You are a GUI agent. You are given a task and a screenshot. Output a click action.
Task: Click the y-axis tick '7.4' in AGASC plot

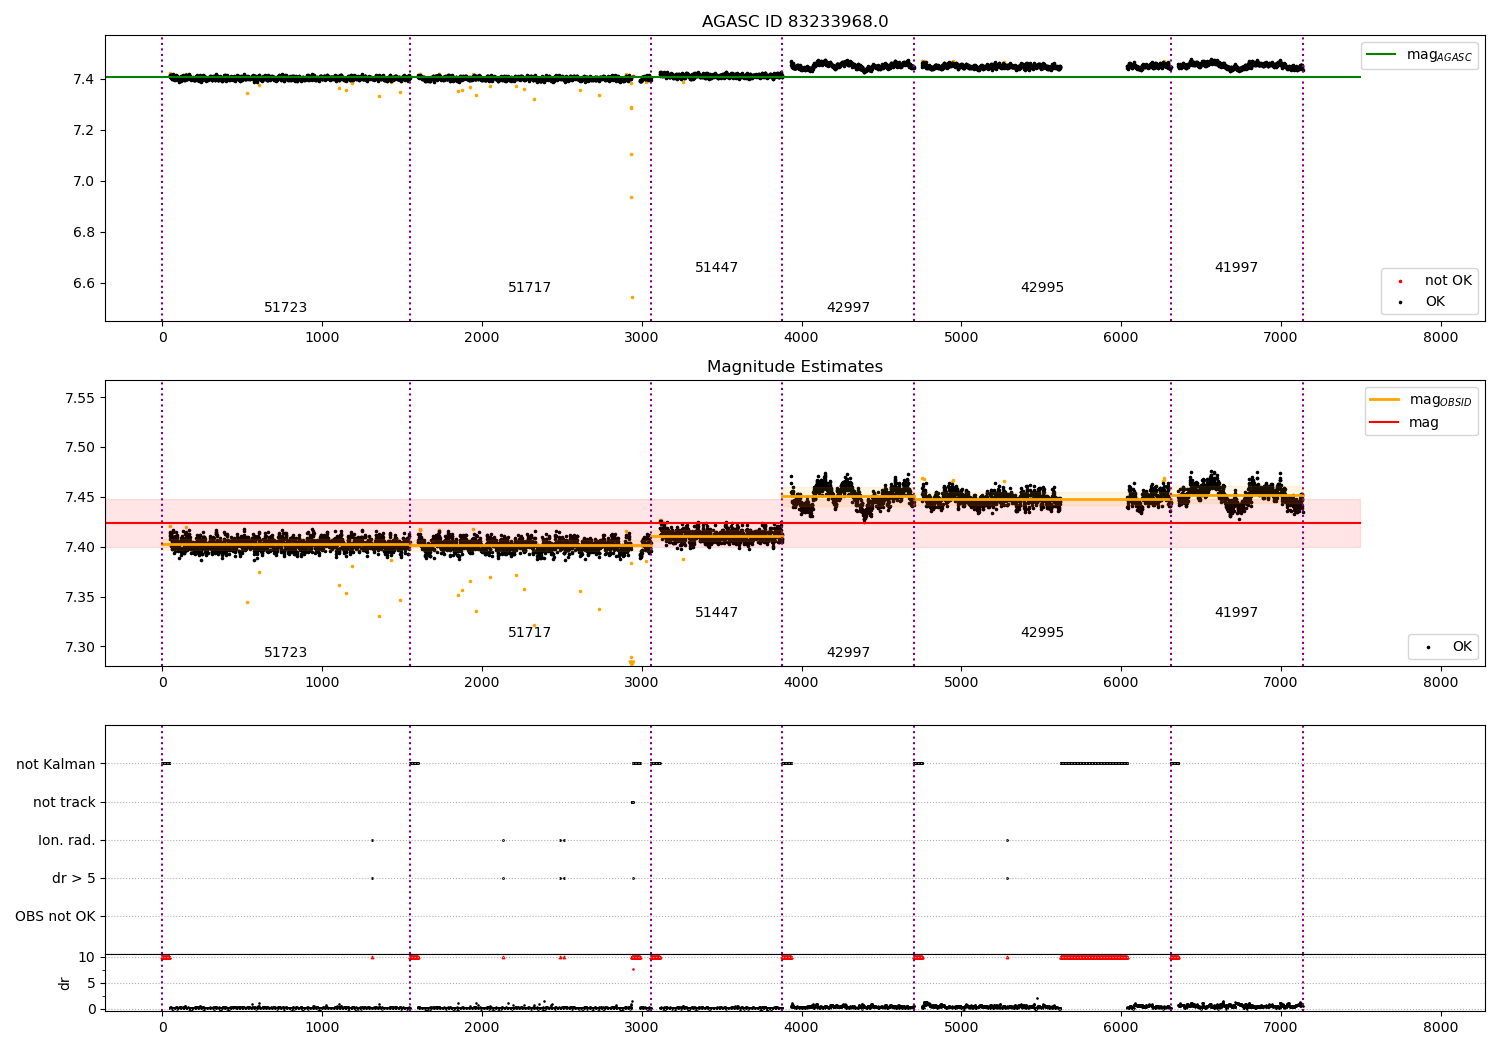(84, 79)
